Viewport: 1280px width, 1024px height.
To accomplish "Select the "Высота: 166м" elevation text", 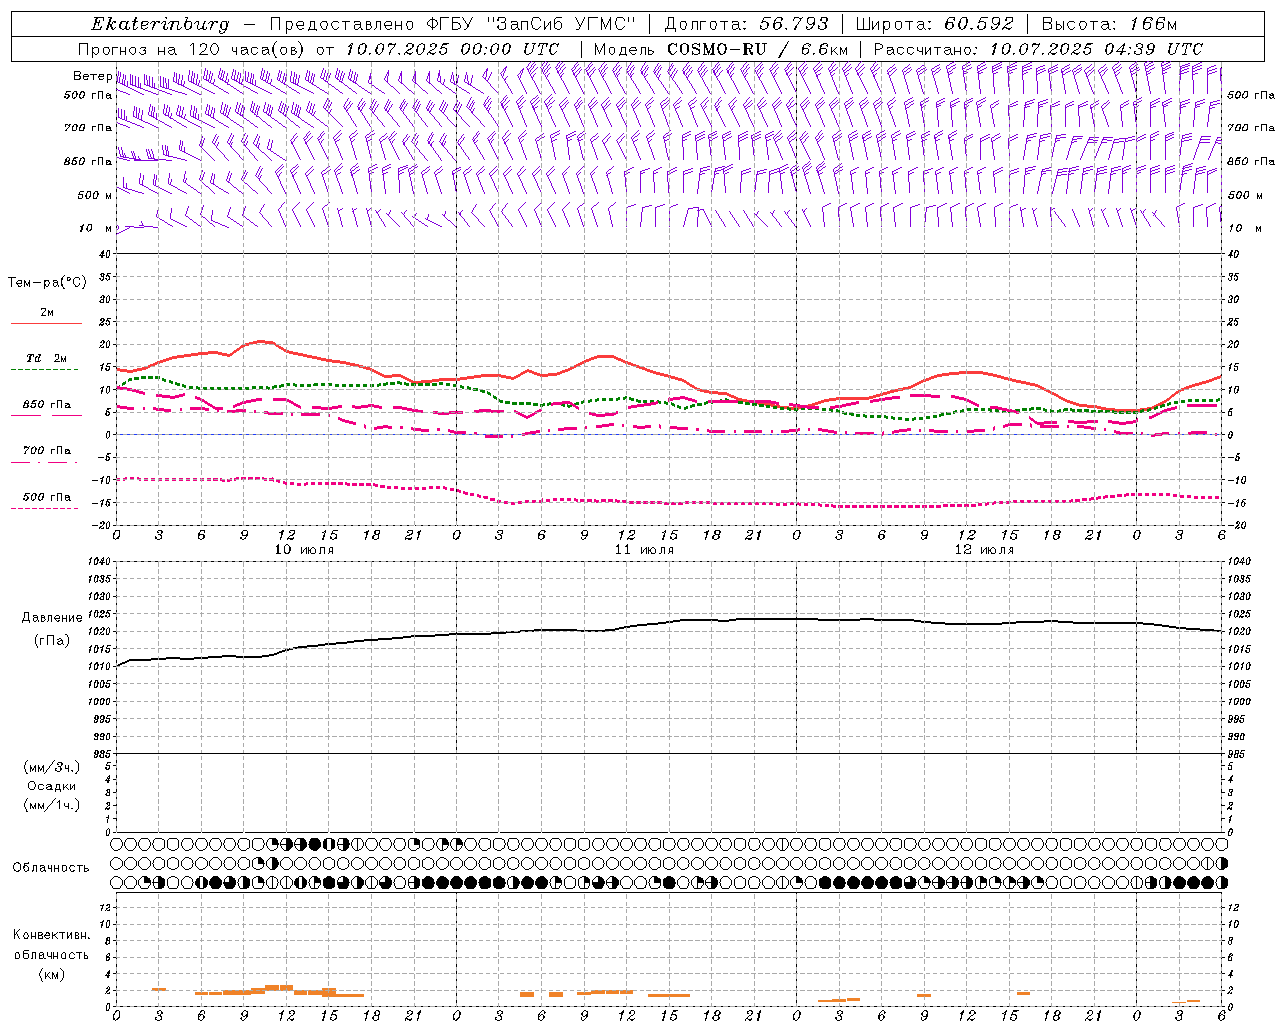I will click(x=1109, y=24).
